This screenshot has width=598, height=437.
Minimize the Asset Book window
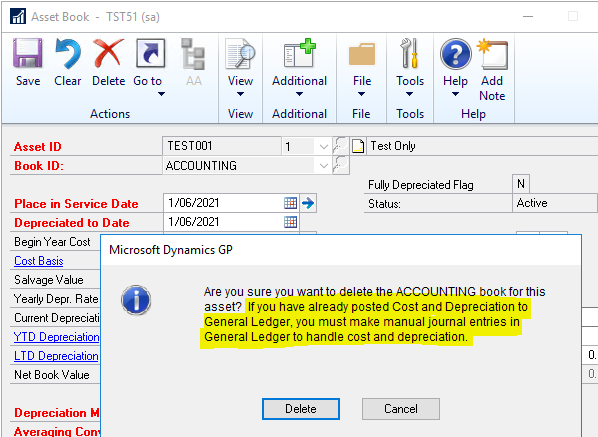tap(528, 16)
